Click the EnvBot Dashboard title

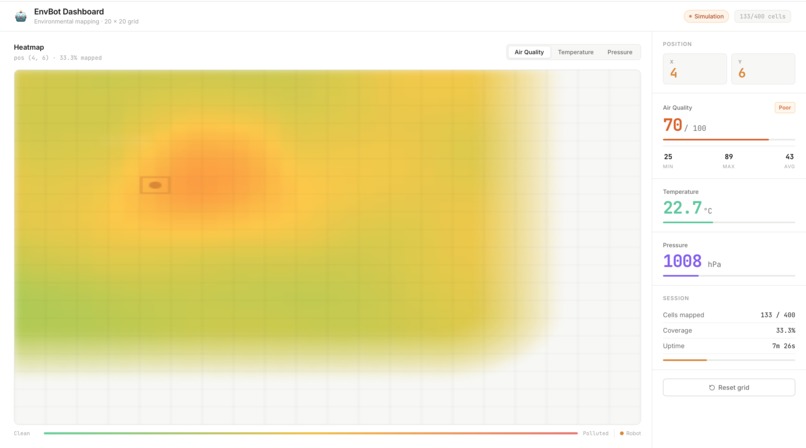click(x=69, y=11)
